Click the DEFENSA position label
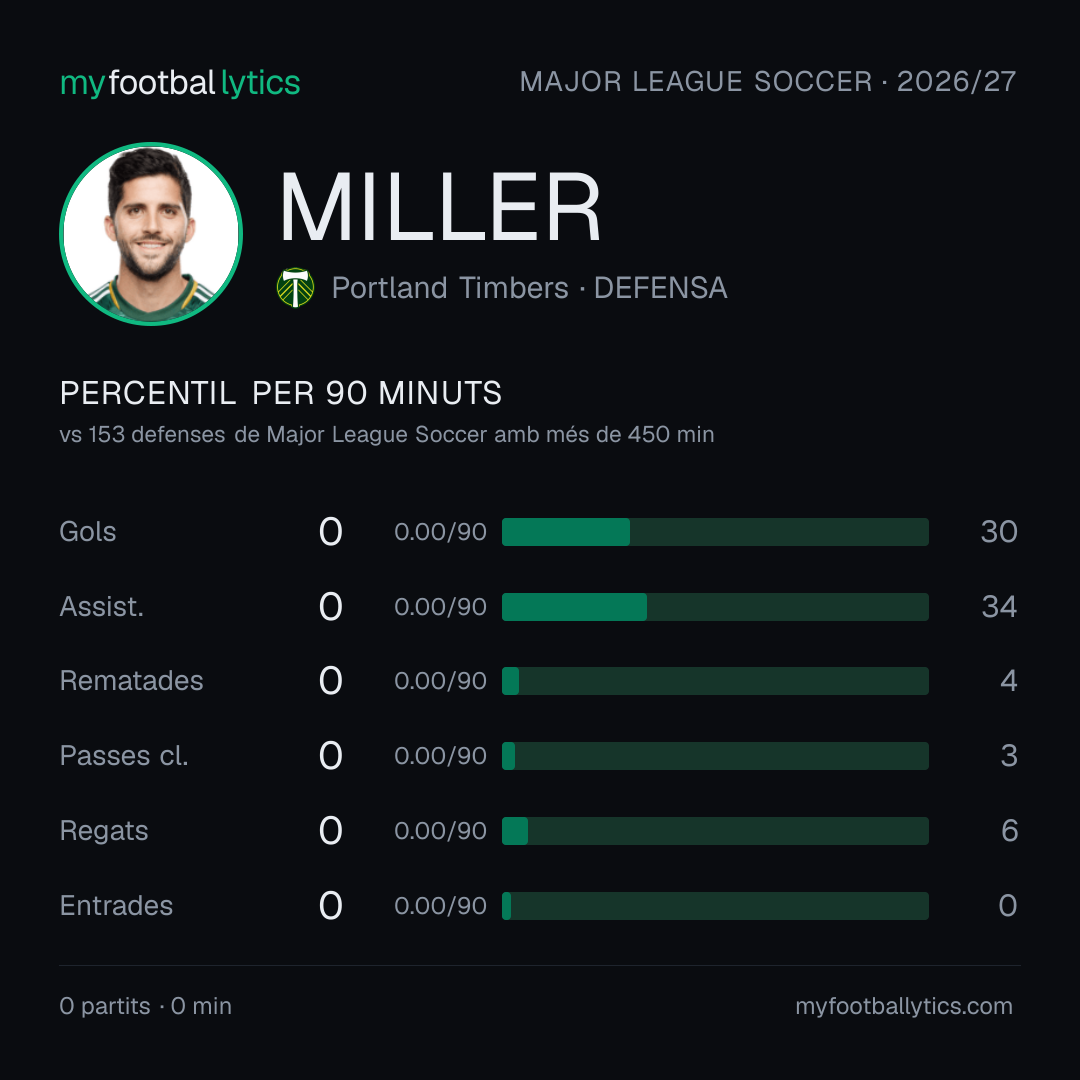 661,288
